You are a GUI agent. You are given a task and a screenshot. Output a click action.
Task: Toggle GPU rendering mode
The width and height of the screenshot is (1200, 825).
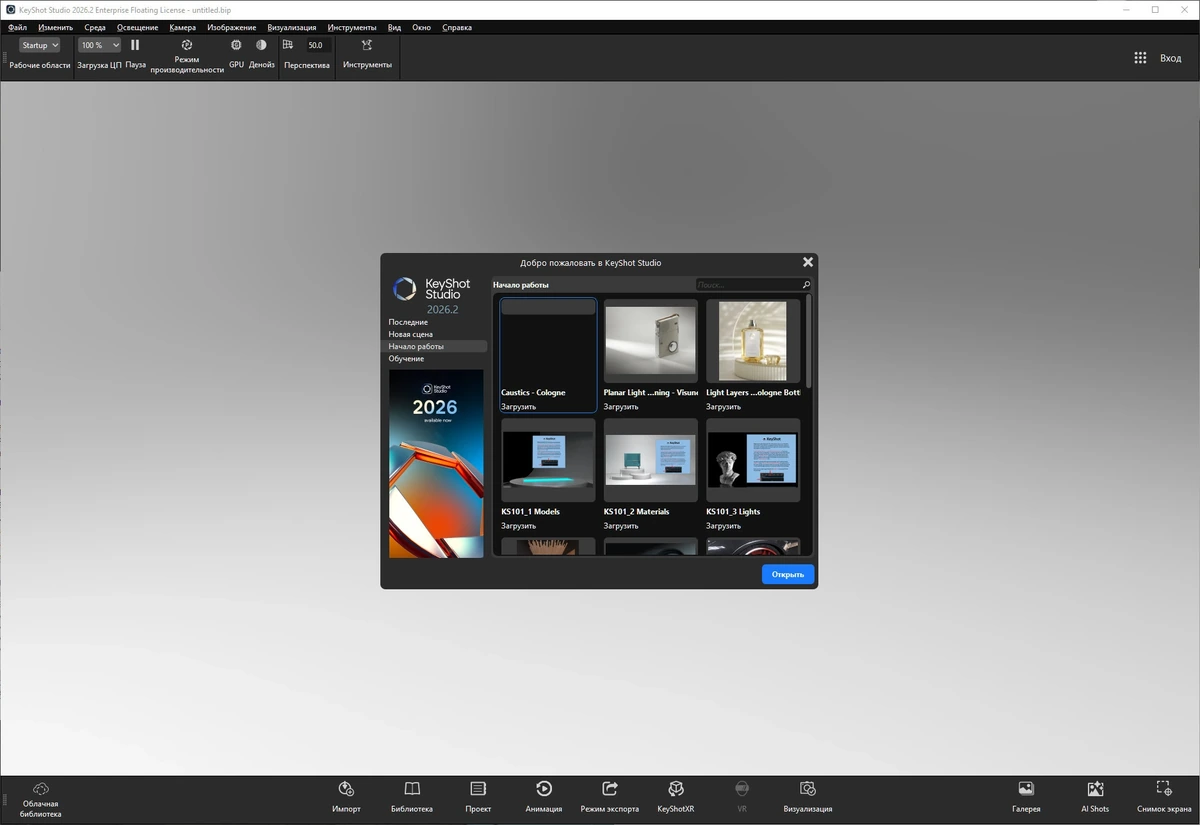[236, 45]
